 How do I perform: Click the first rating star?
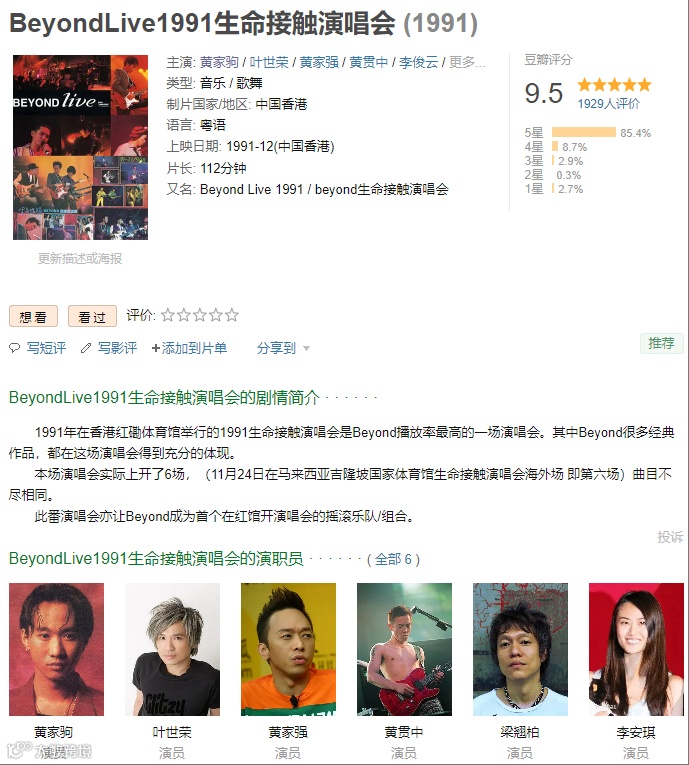click(167, 315)
